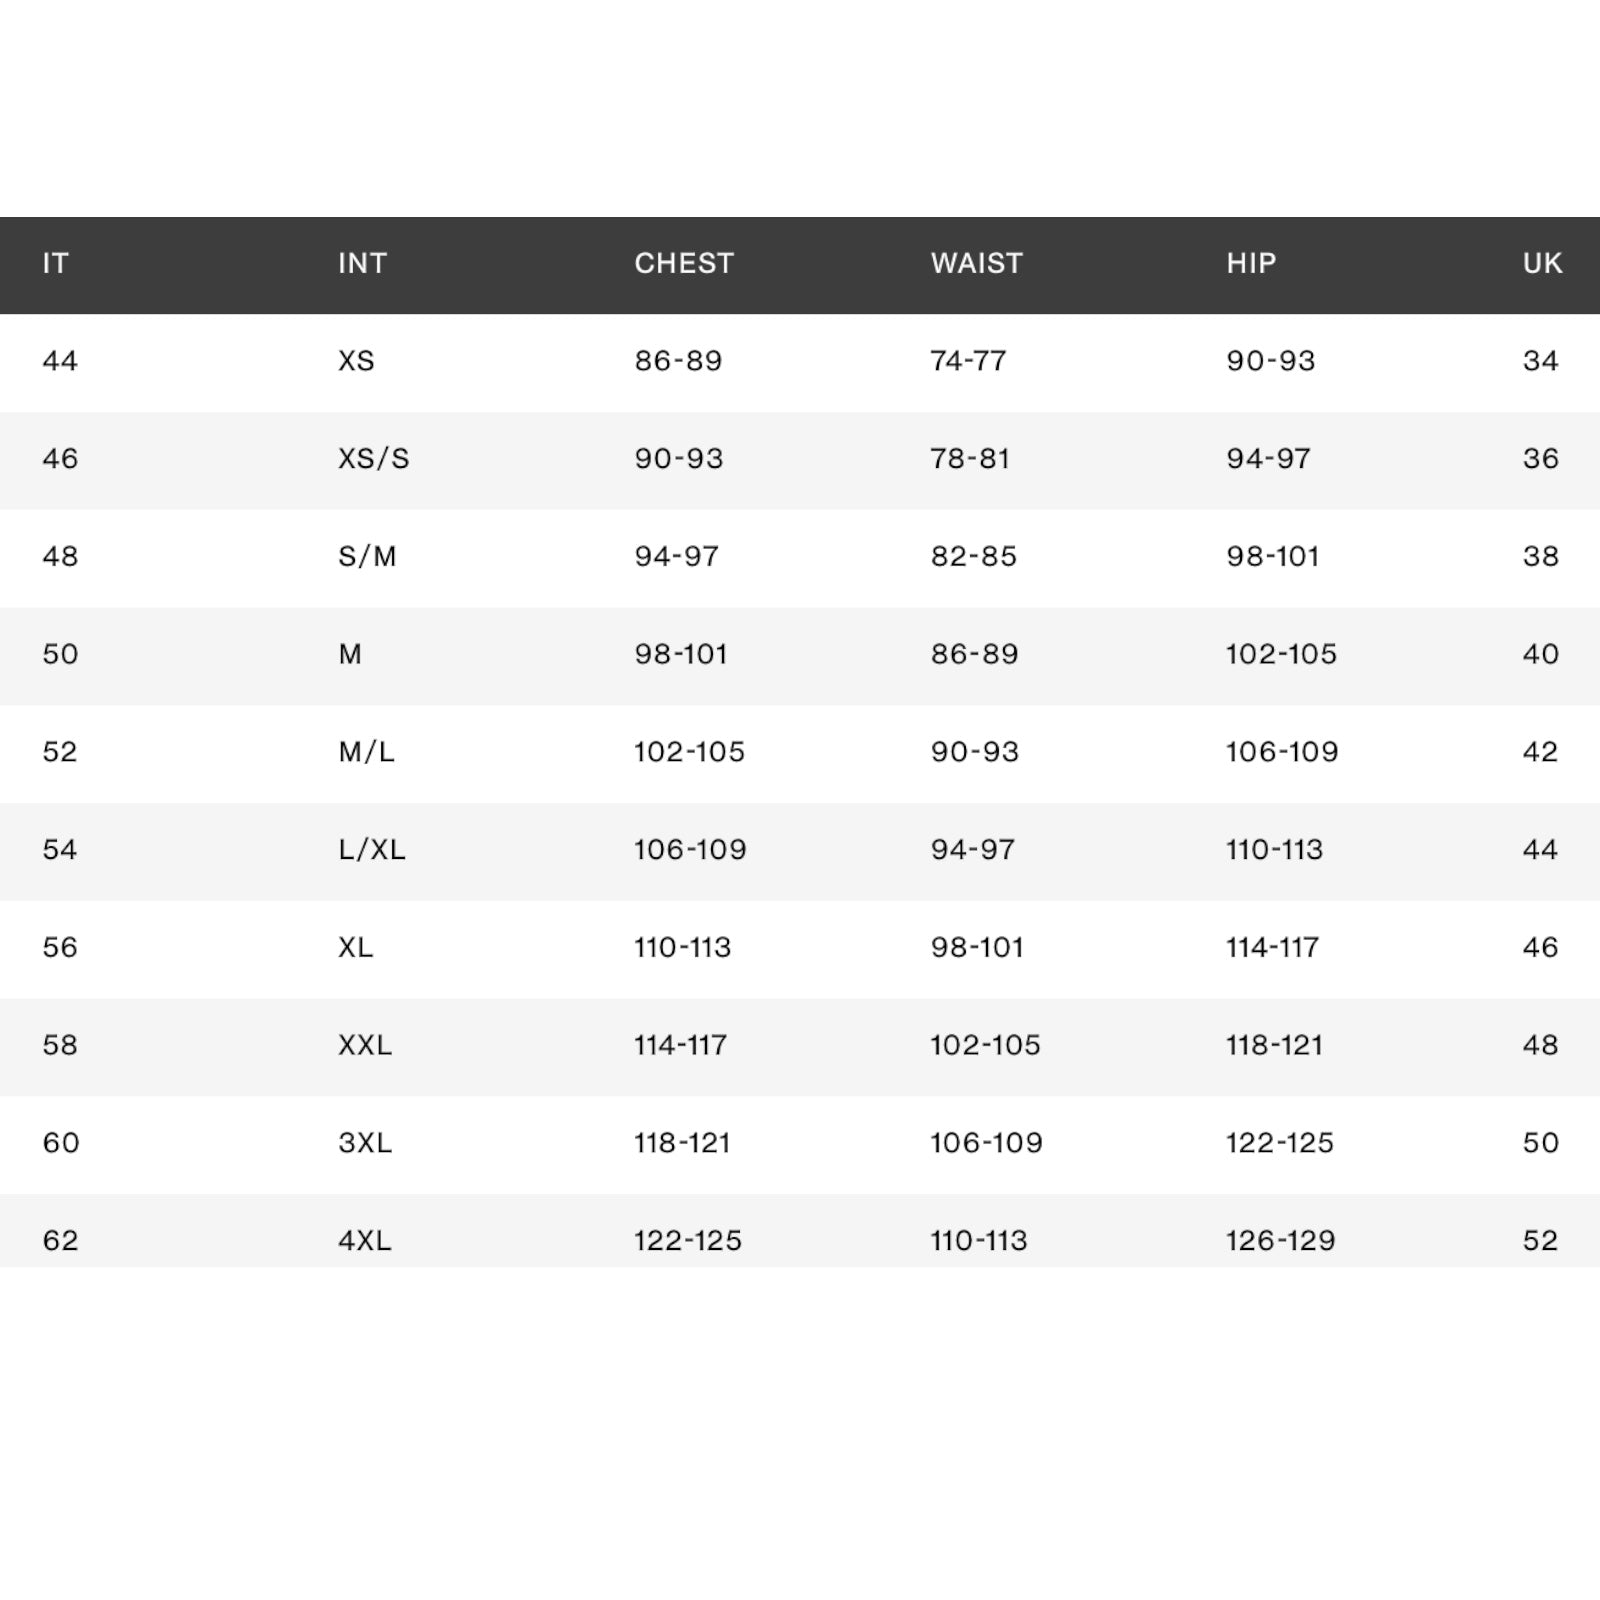
Task: Click the WAIST column header
Action: [976, 264]
